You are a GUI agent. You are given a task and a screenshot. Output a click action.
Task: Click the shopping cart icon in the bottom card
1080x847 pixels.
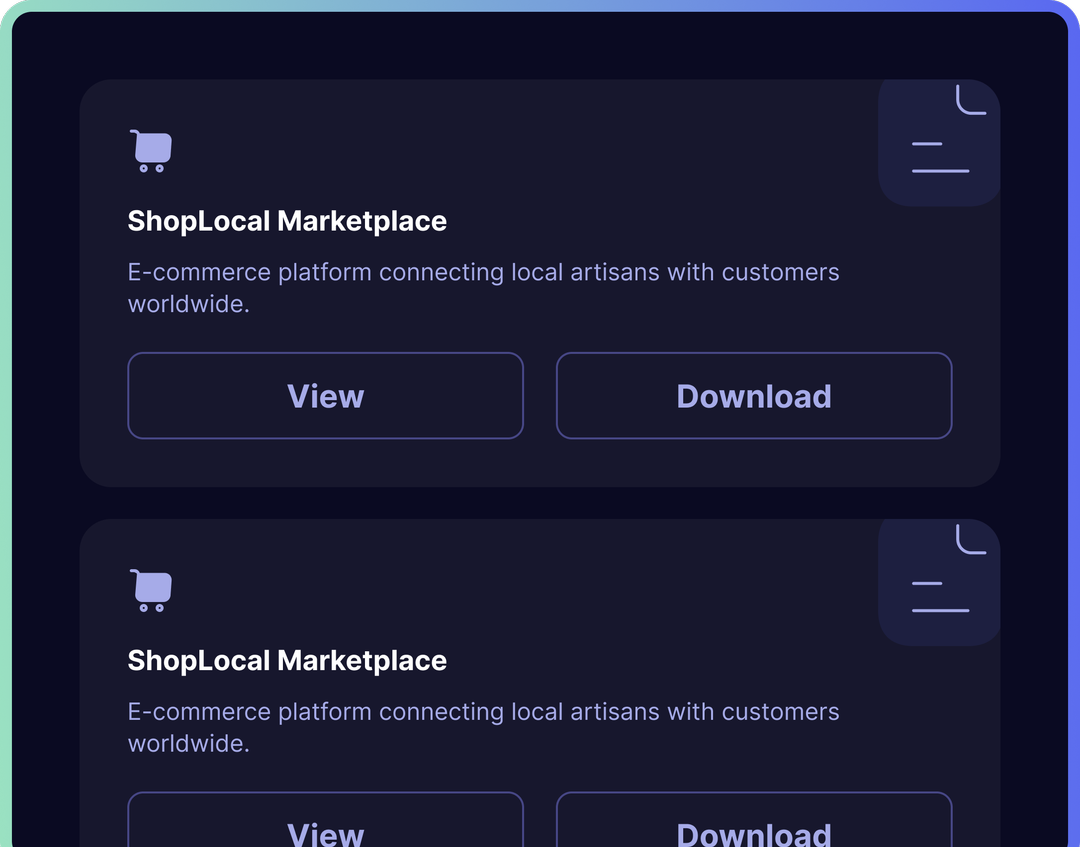(x=151, y=591)
